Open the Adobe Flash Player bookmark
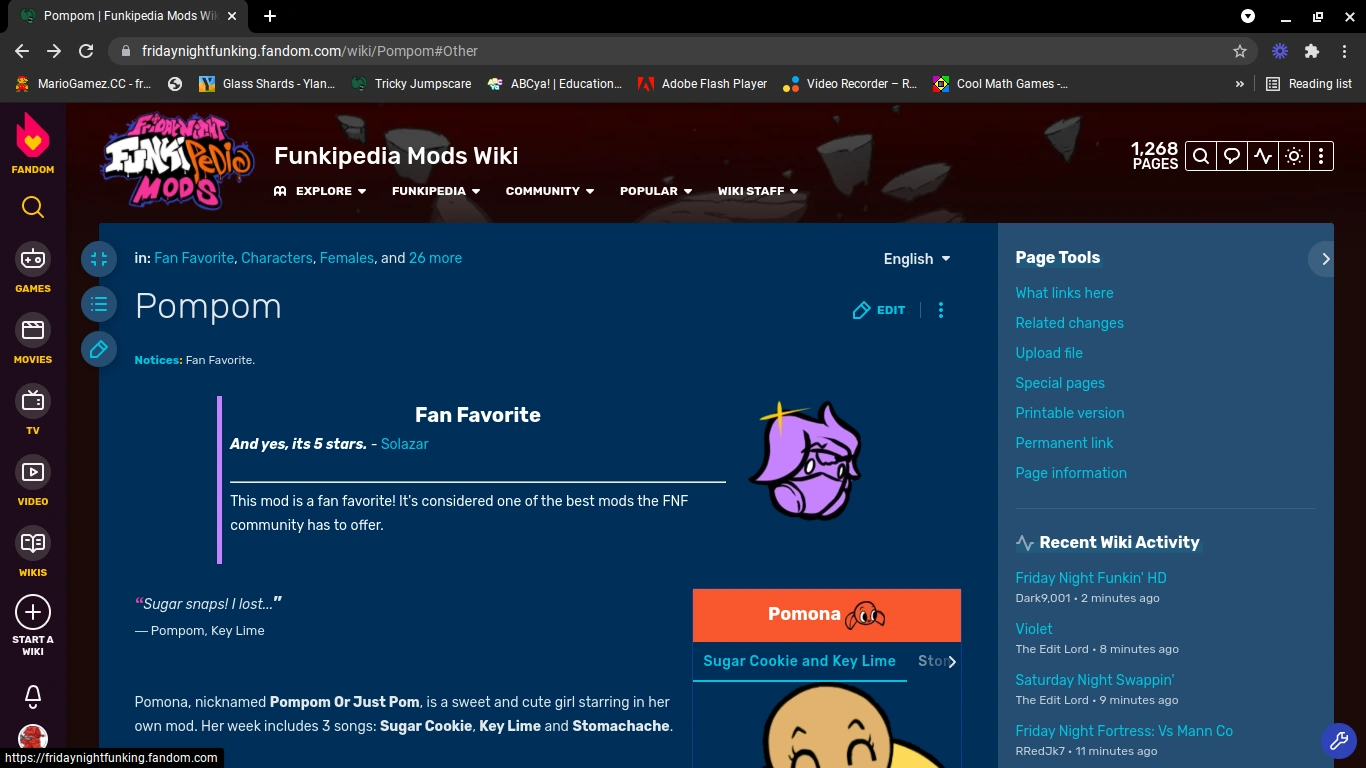 pos(703,84)
